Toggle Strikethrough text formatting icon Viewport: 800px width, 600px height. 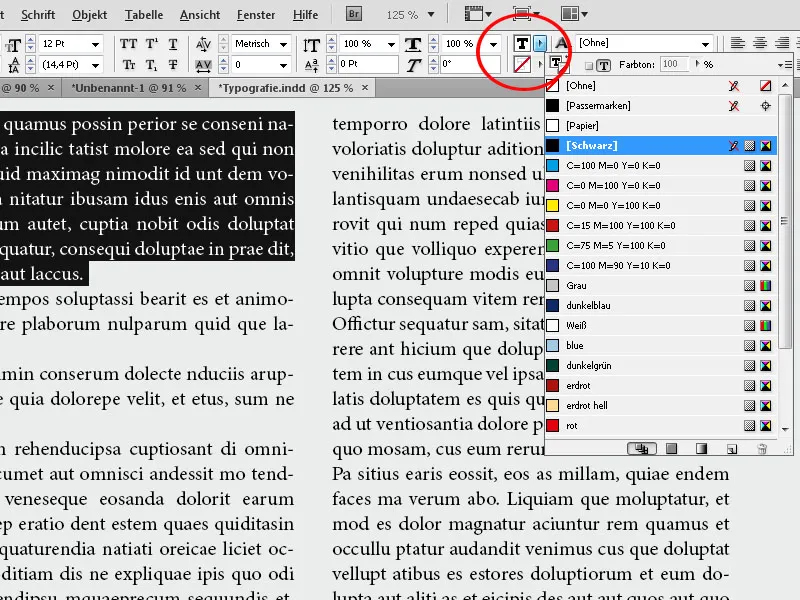[173, 65]
